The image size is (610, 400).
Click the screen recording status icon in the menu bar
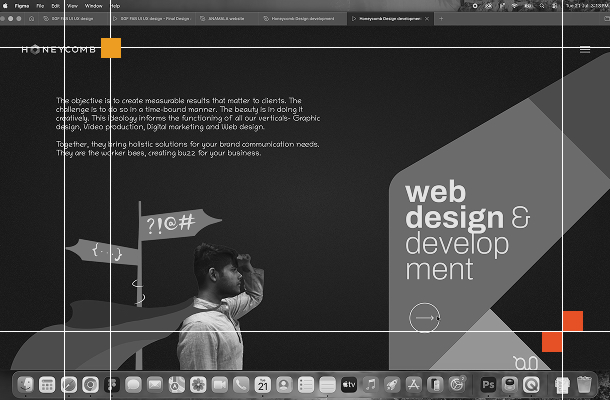pos(475,6)
